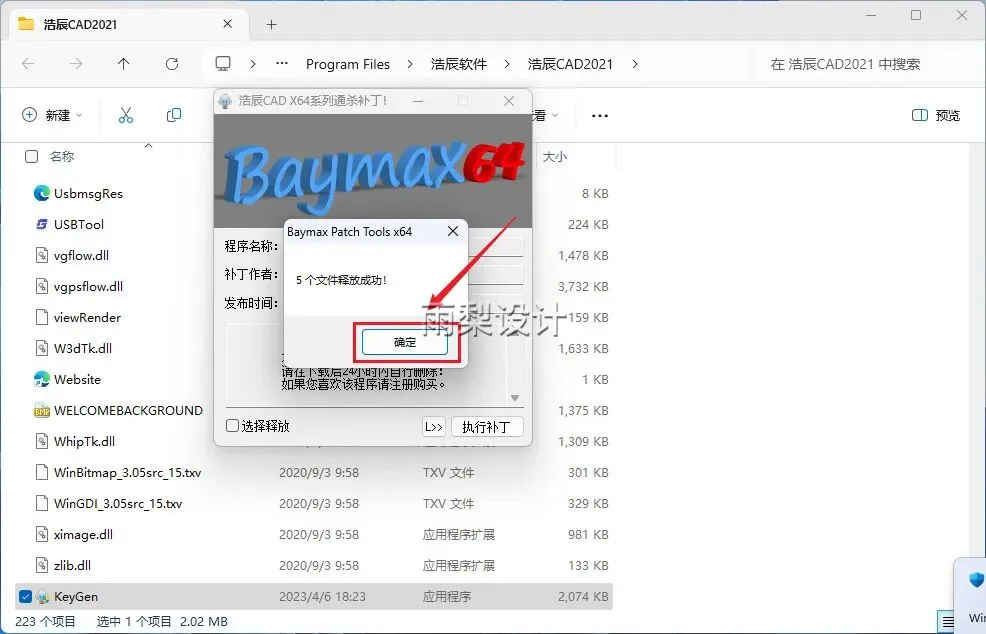The image size is (986, 634).
Task: Toggle the 选择释放 checkbox
Action: (232, 426)
